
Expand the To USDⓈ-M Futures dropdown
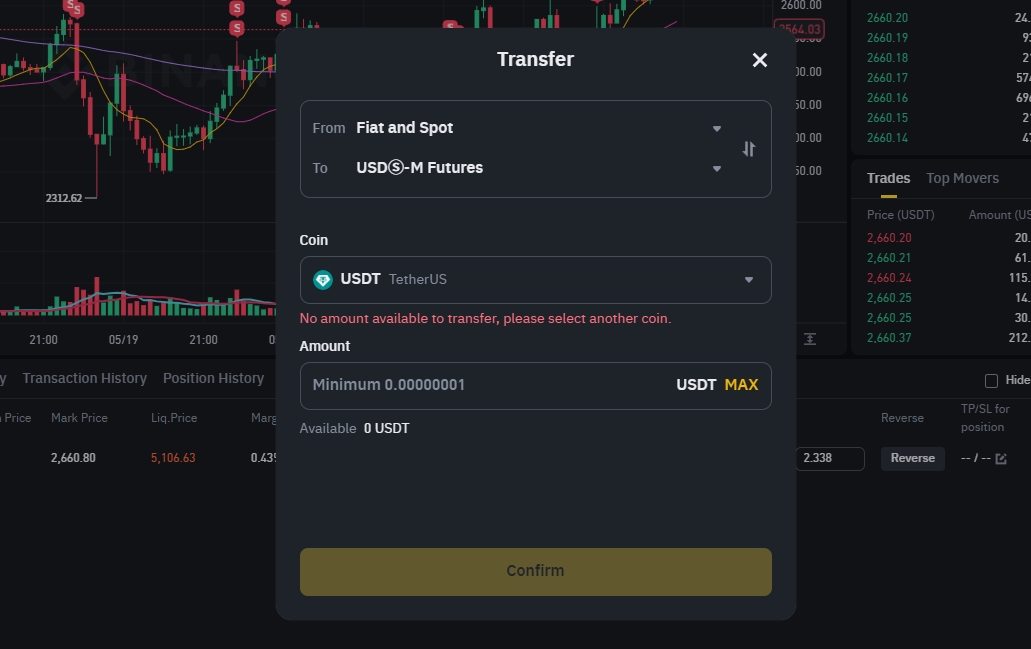pos(516,168)
